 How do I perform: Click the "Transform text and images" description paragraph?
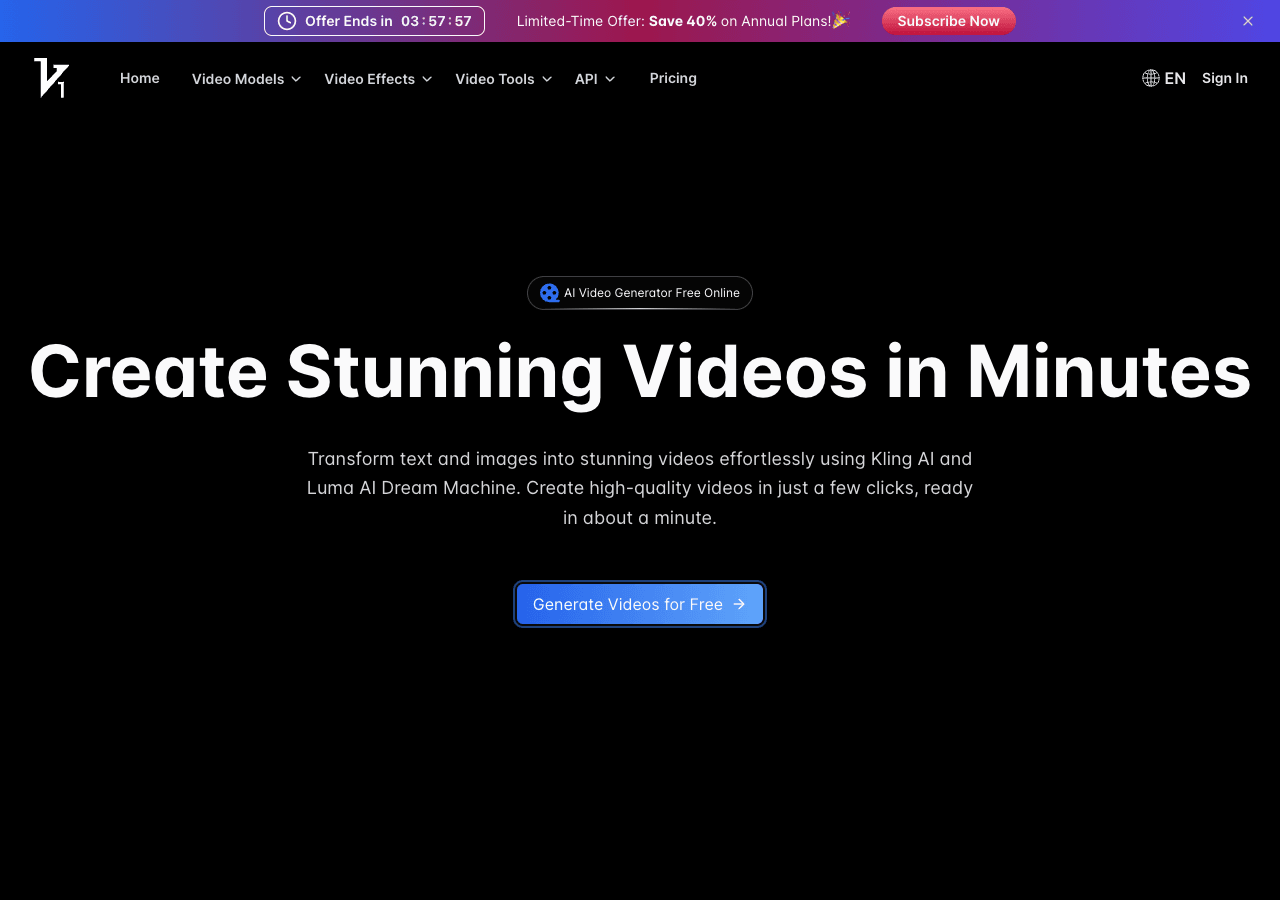[x=640, y=488]
